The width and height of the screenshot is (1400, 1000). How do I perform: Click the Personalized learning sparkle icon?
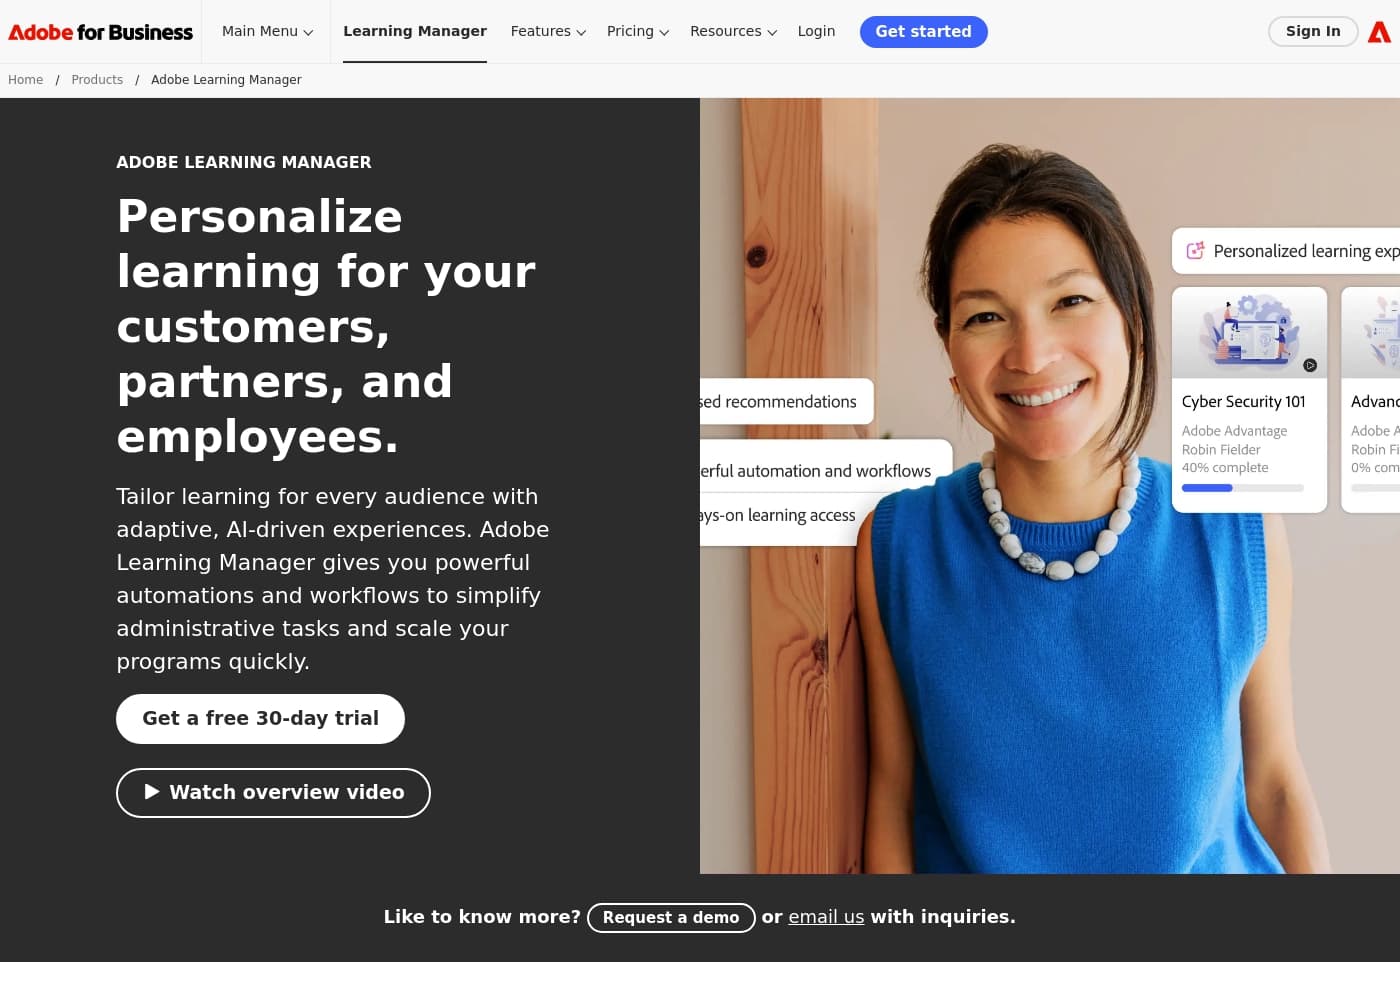click(x=1195, y=251)
